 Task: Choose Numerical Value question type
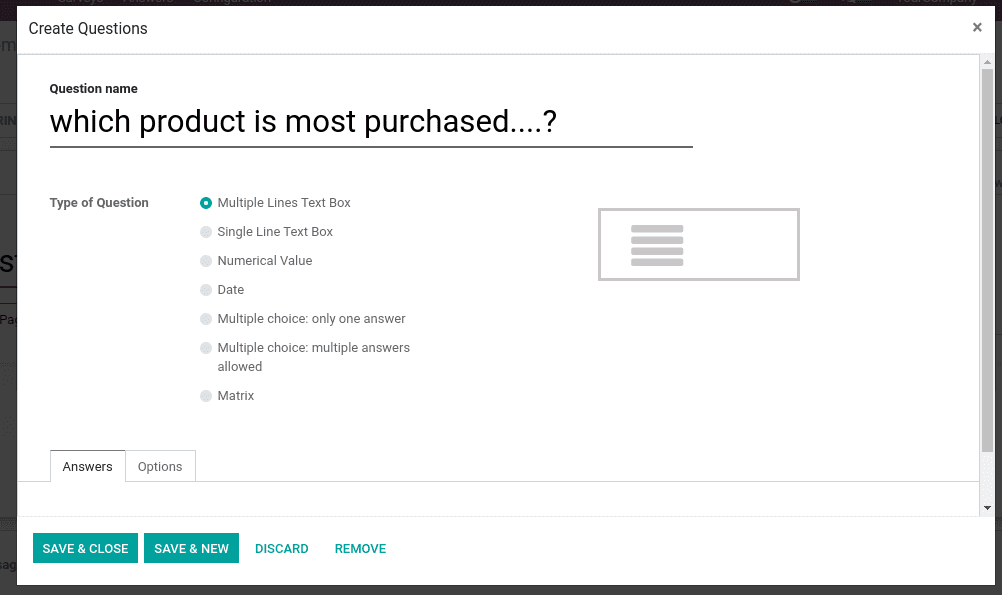point(206,261)
